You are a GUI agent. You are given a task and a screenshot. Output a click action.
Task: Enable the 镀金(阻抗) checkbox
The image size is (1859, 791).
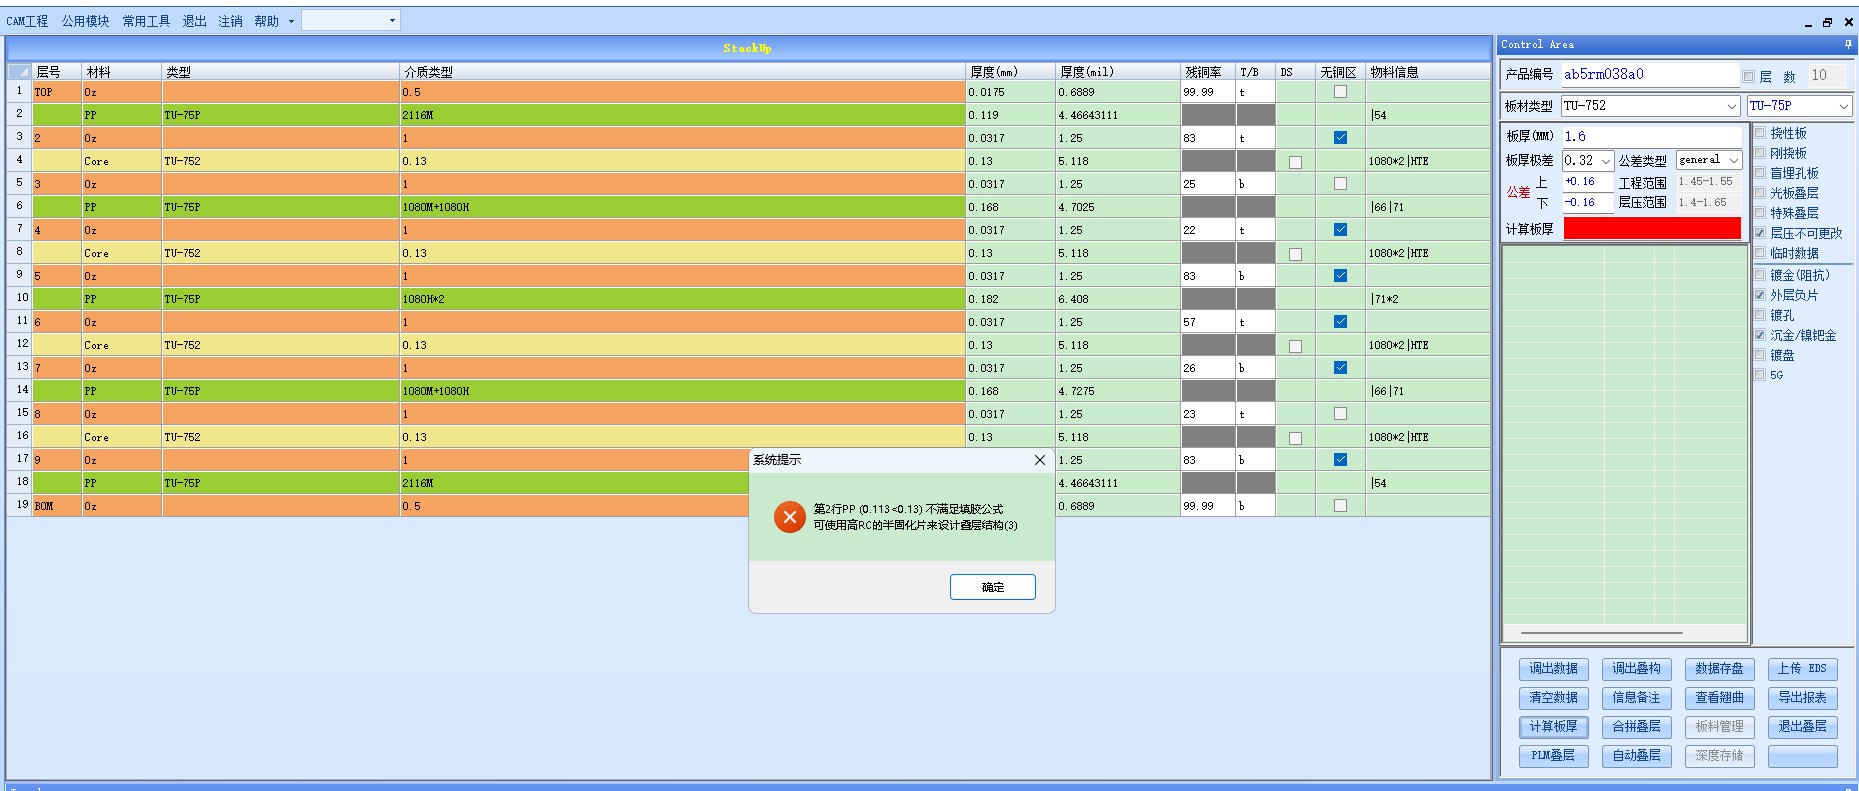coord(1760,275)
